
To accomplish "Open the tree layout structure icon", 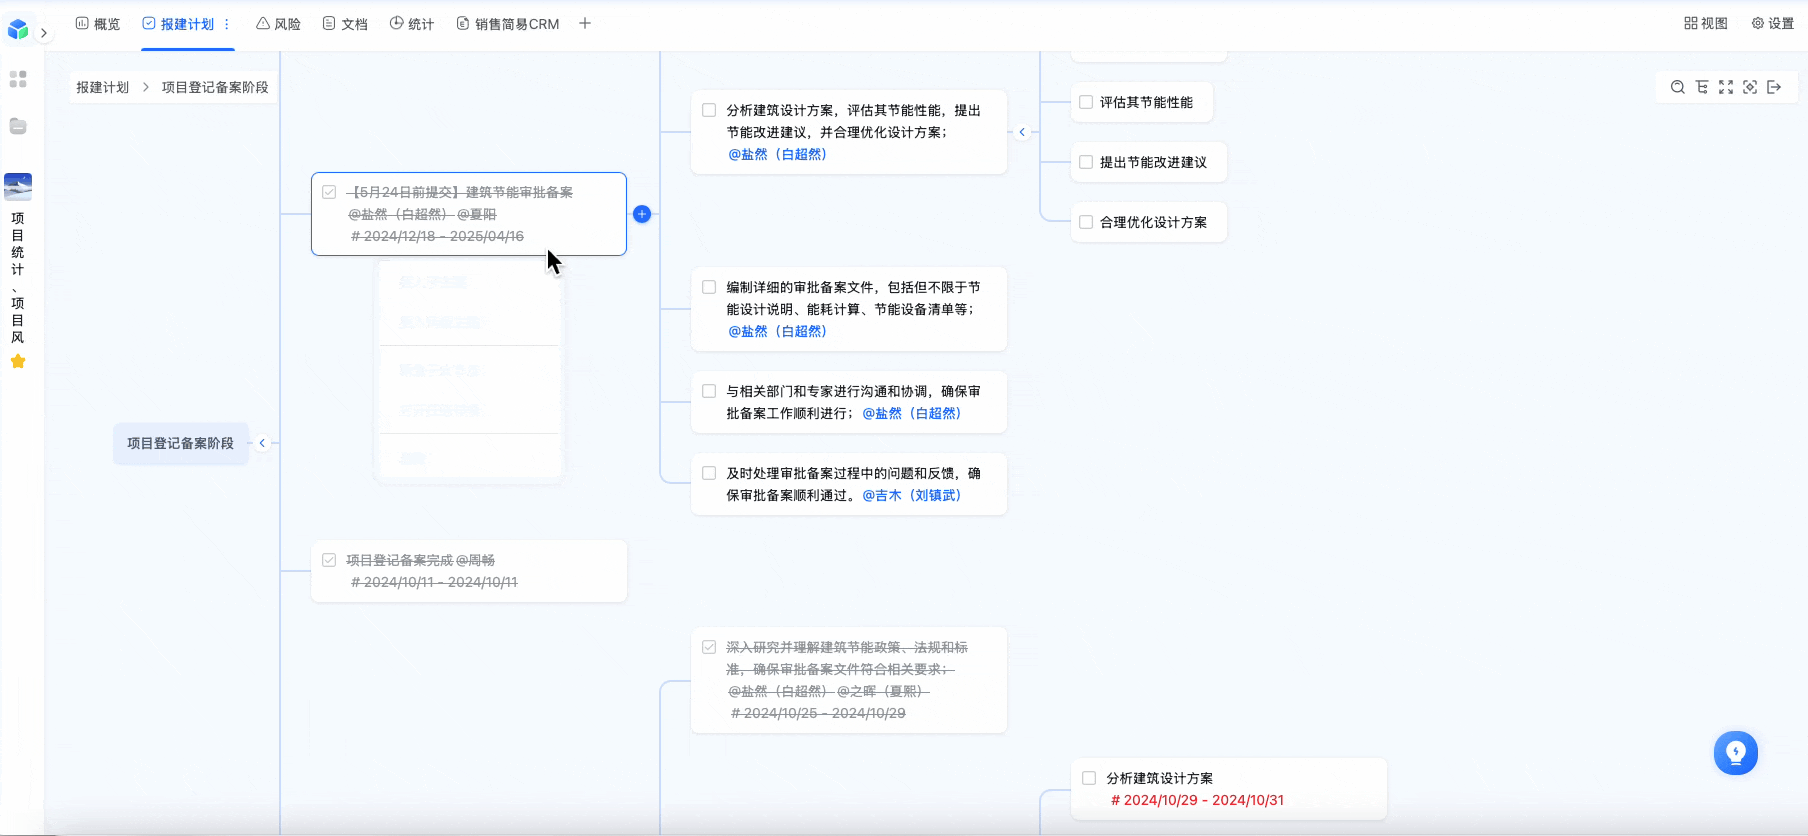I will tap(1702, 87).
